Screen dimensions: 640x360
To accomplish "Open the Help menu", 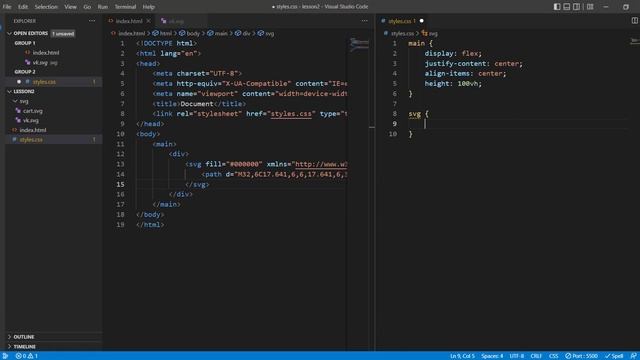I will [149, 7].
